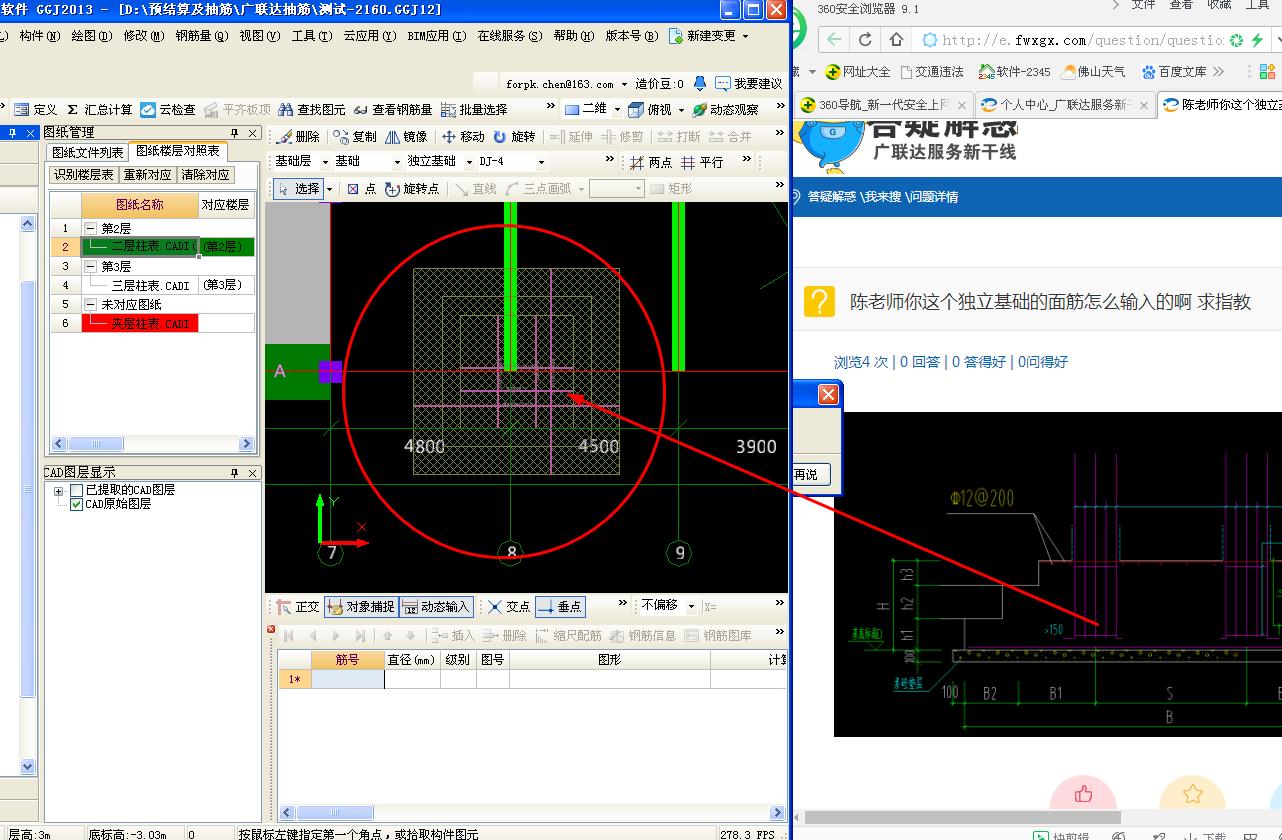Toggle 对象捕捉 object snap
This screenshot has width=1282, height=840.
[361, 607]
